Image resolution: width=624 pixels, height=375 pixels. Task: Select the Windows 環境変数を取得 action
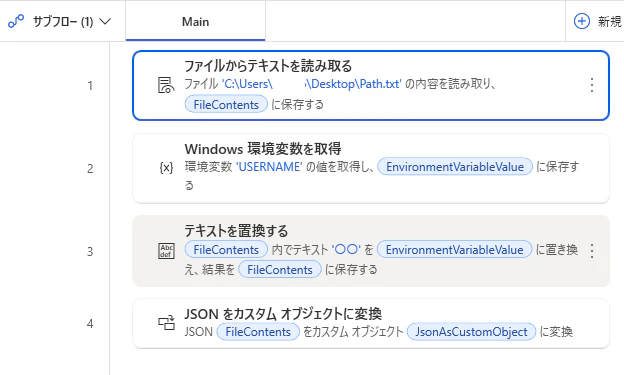(371, 168)
